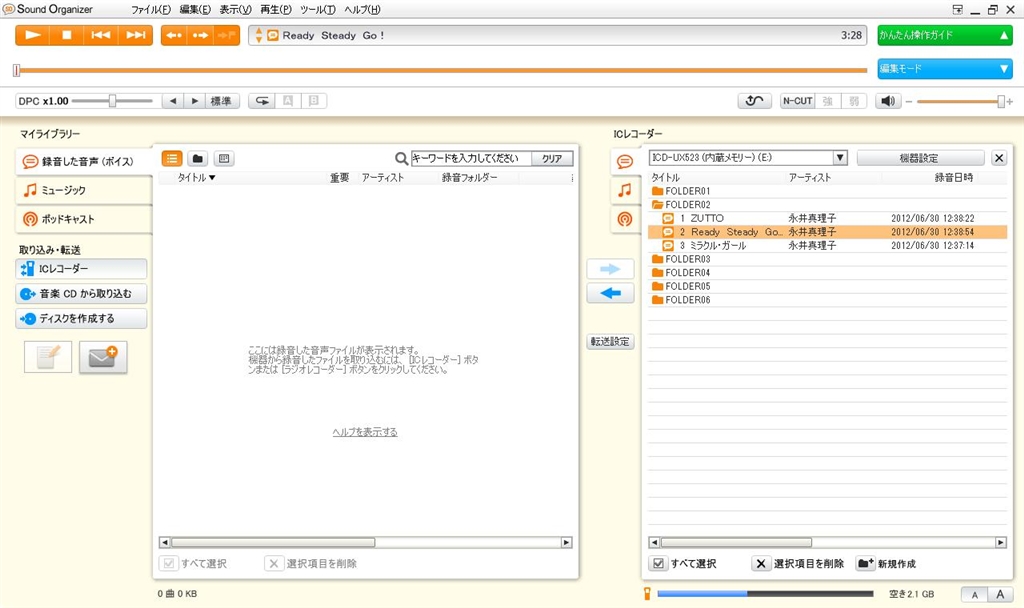1024x608 pixels.
Task: Click the ヘルプを表示する link
Action: click(x=365, y=432)
